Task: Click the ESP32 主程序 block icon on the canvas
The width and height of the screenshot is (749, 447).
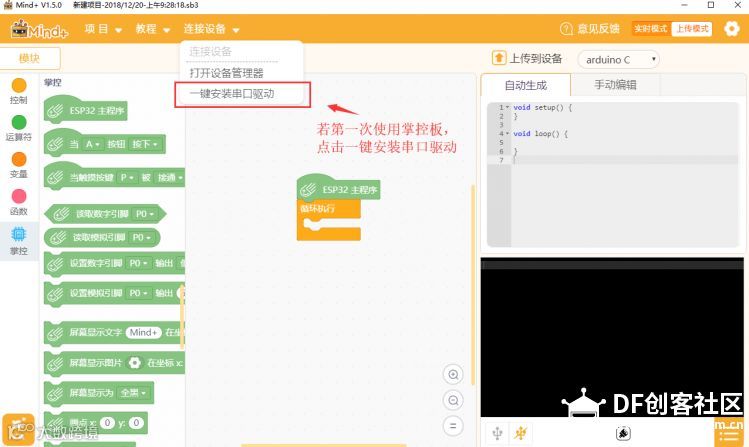Action: point(308,190)
